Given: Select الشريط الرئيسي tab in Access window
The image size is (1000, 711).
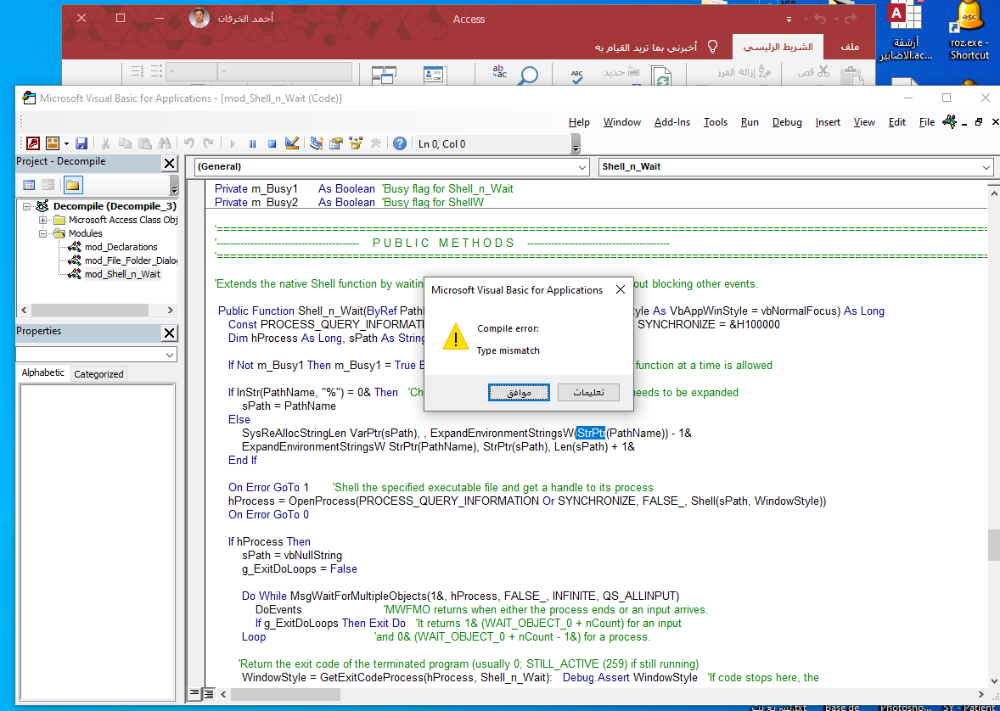Looking at the screenshot, I should click(778, 47).
